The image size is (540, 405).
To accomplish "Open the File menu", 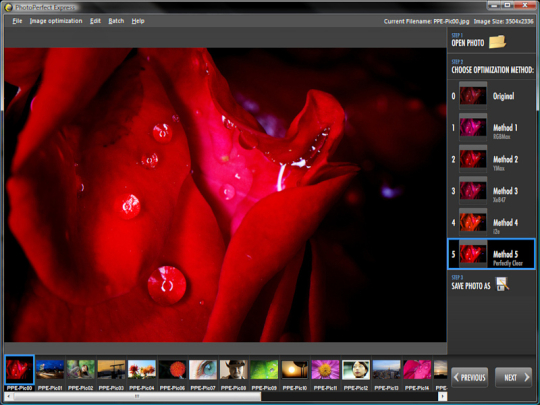I will point(17,21).
